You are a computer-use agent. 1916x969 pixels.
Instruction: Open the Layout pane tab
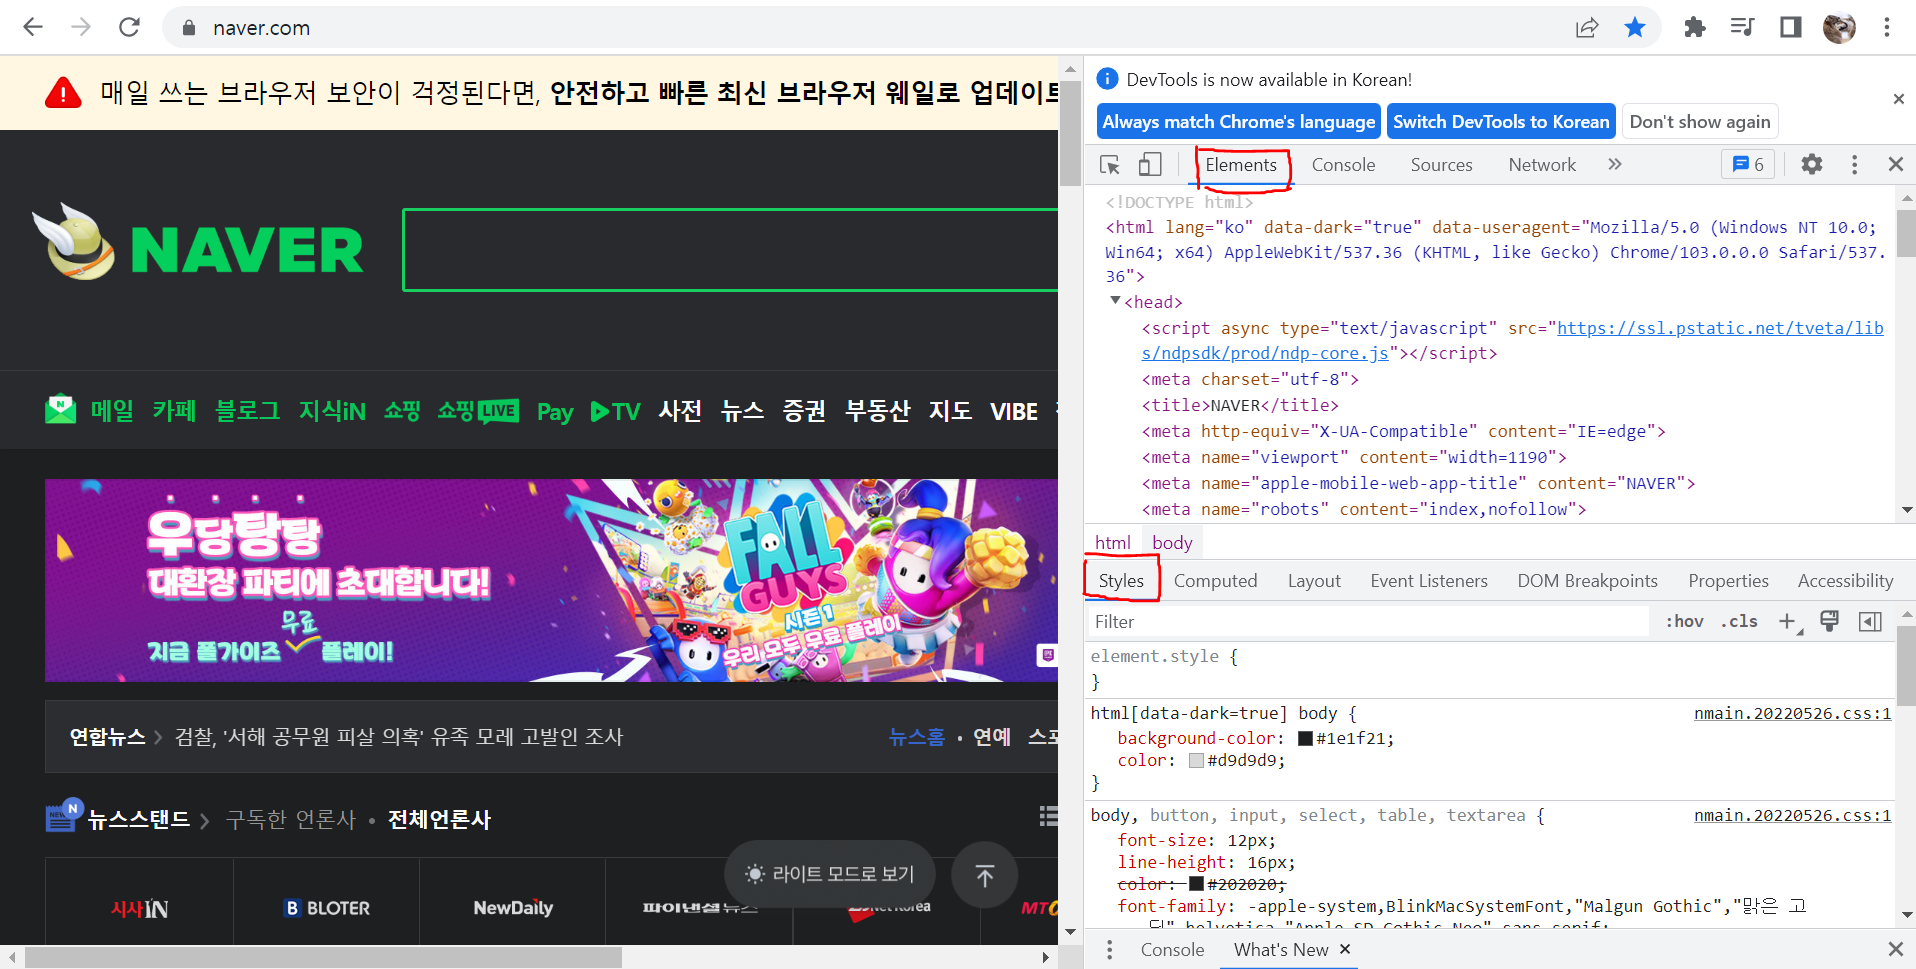coord(1314,581)
